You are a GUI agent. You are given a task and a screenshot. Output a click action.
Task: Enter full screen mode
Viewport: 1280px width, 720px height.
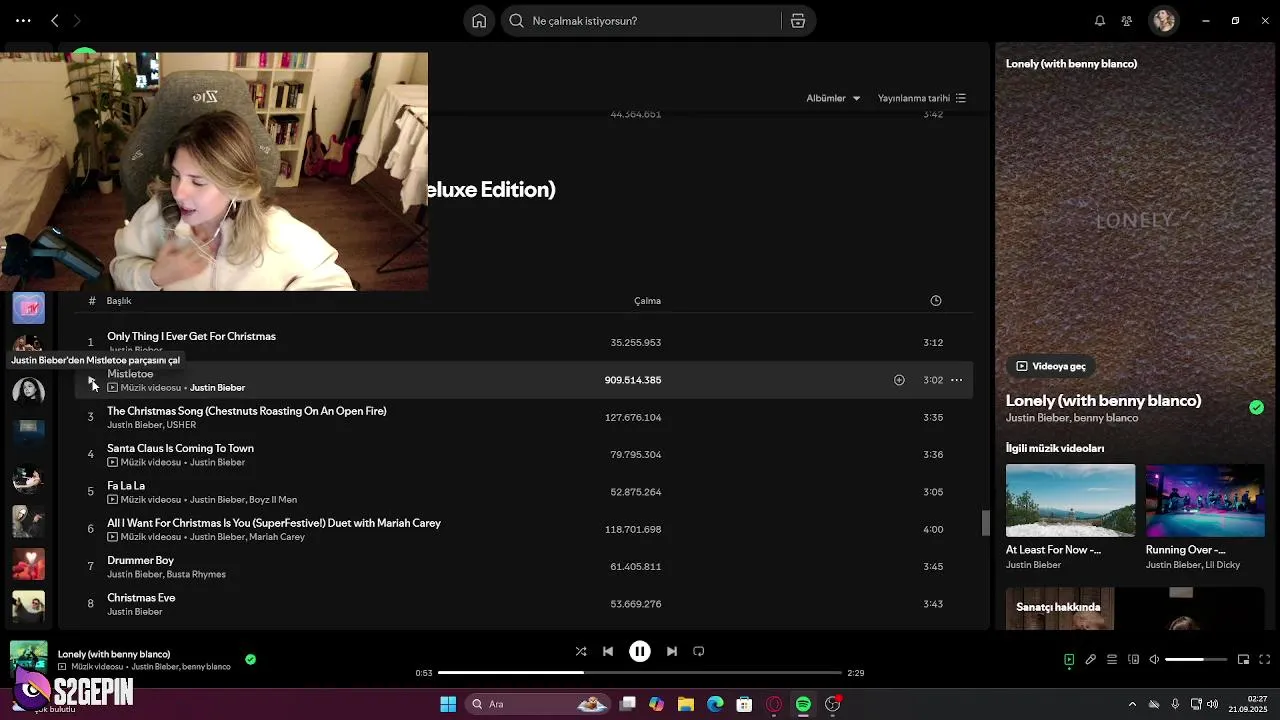1265,660
